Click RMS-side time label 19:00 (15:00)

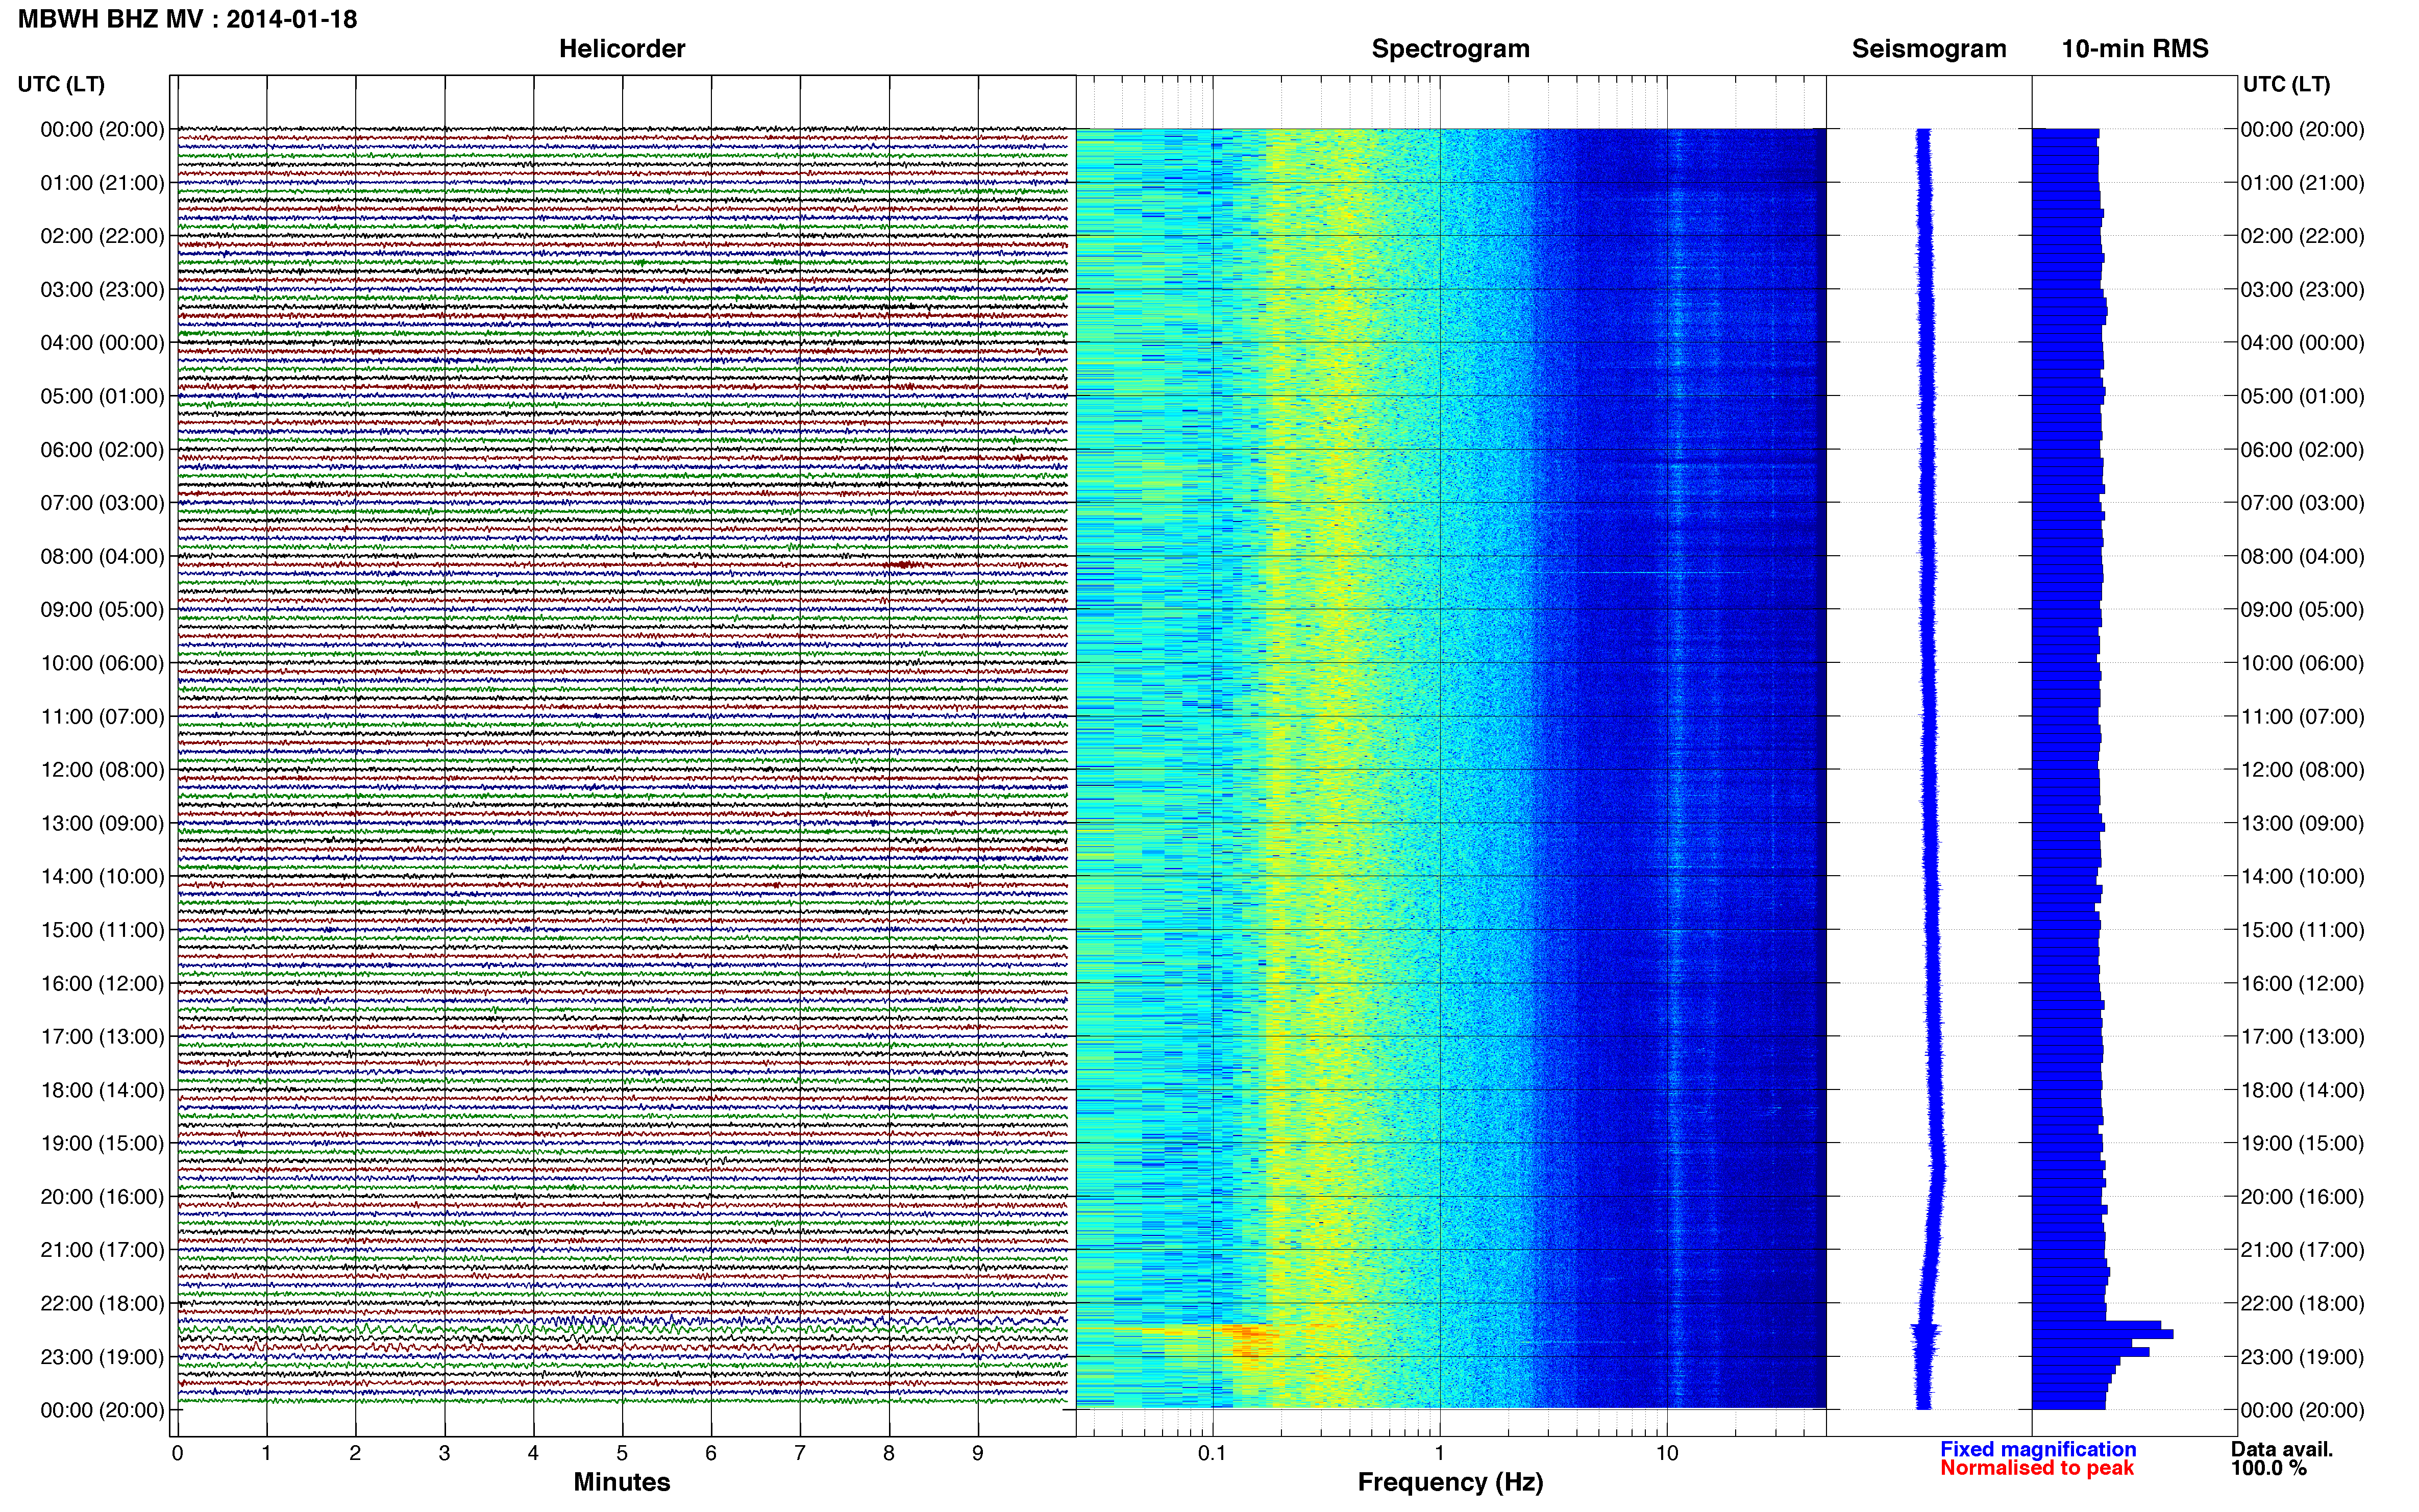point(2302,1144)
